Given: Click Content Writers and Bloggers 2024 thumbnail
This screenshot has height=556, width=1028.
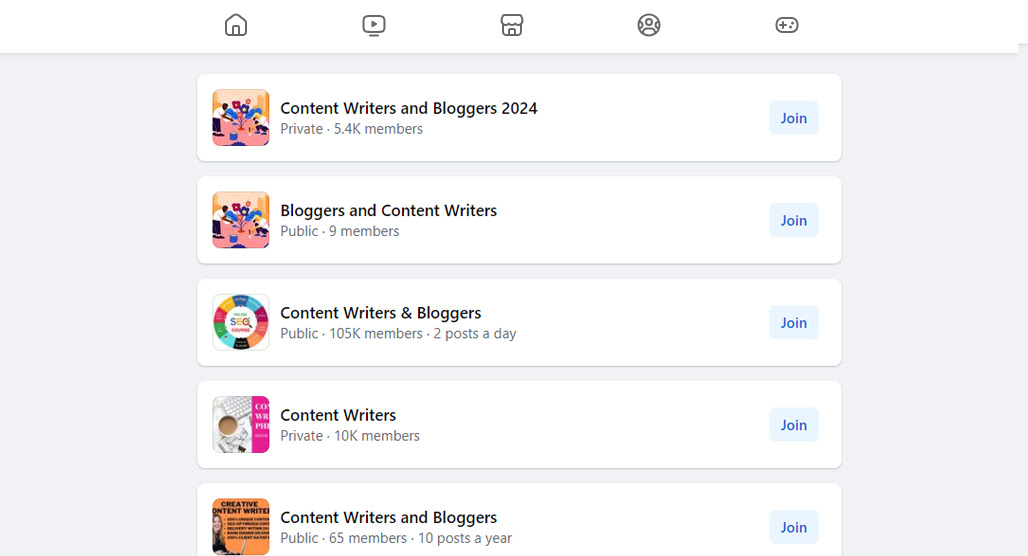Looking at the screenshot, I should pos(241,117).
